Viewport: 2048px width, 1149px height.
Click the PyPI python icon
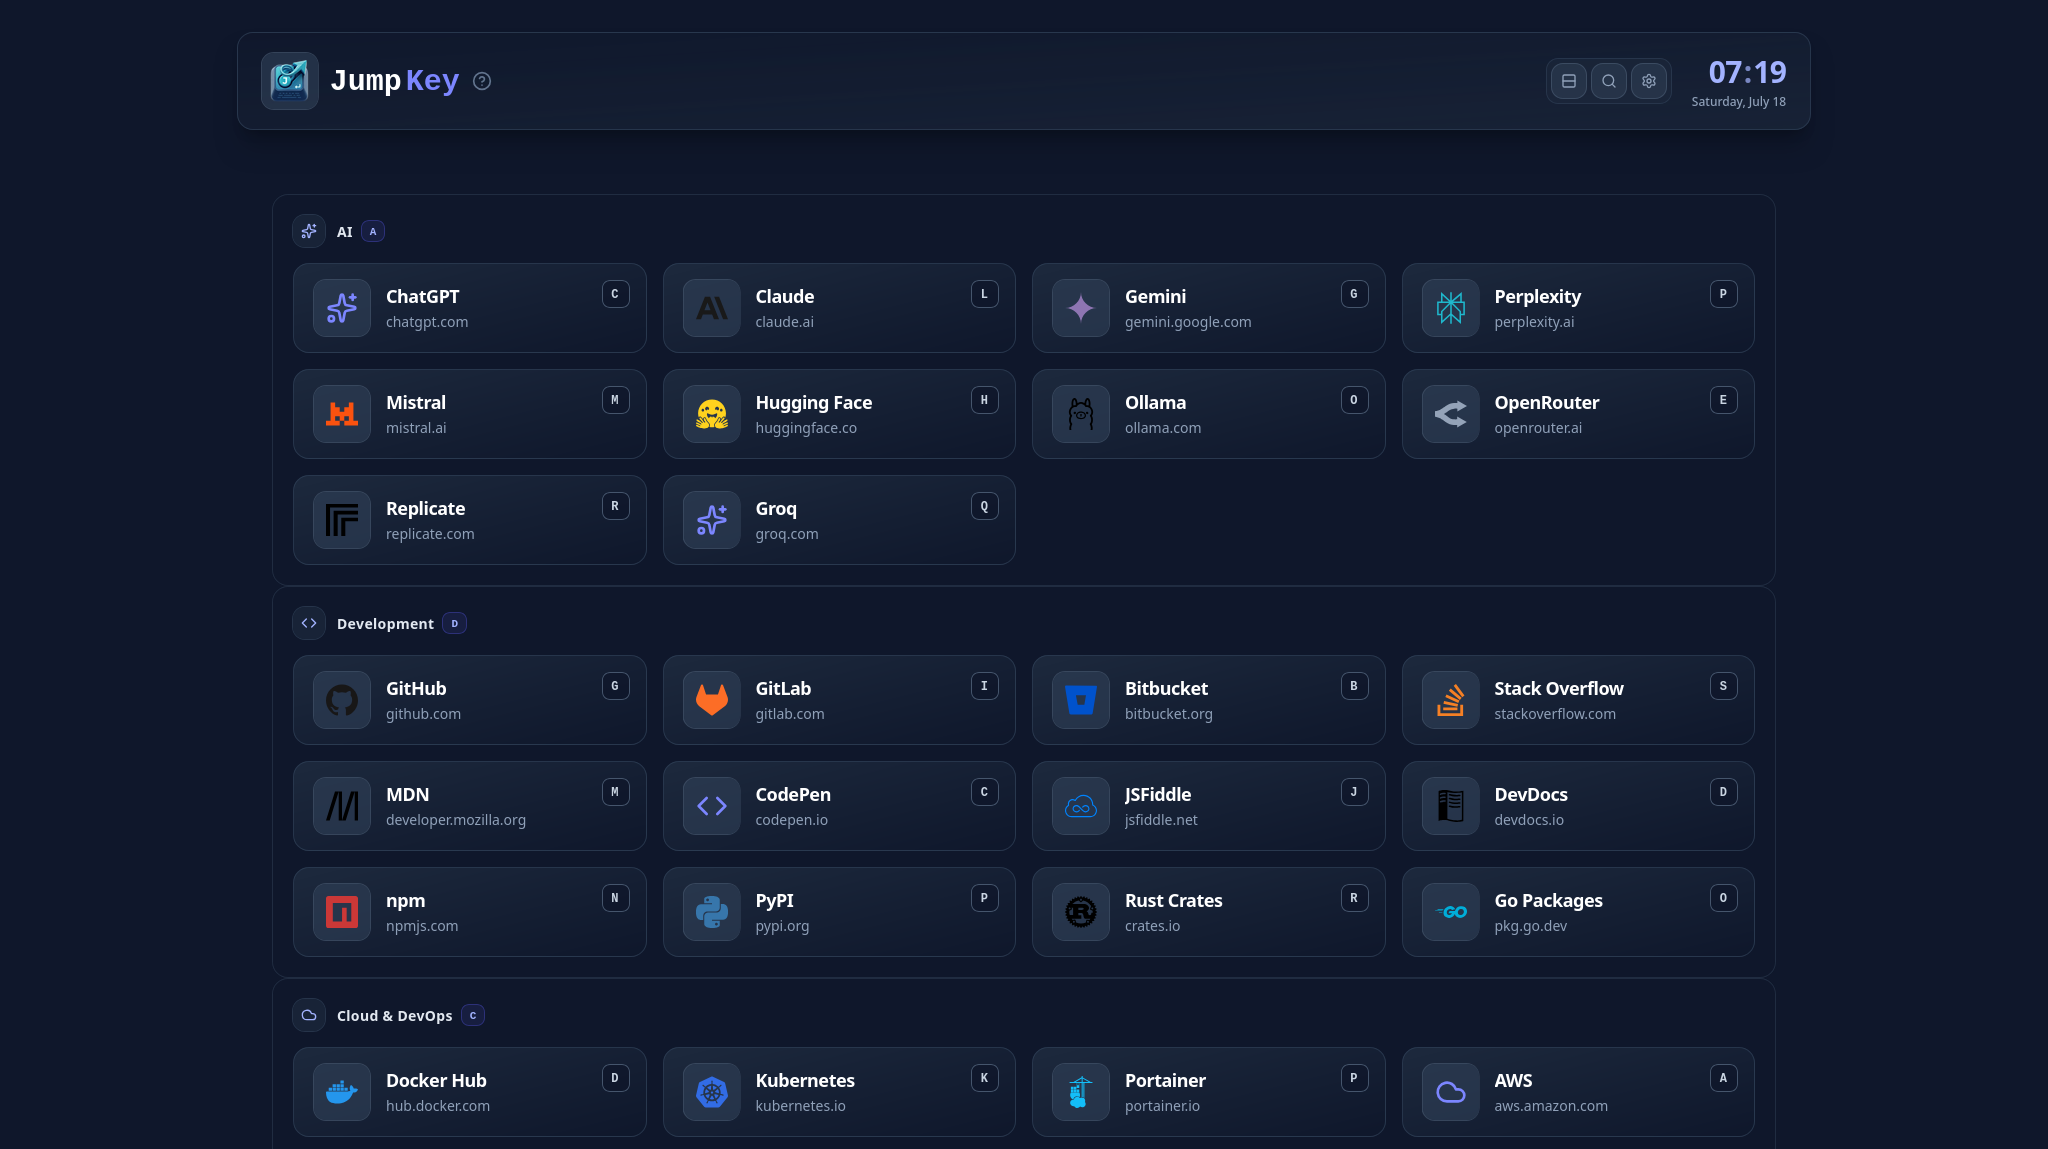click(712, 912)
